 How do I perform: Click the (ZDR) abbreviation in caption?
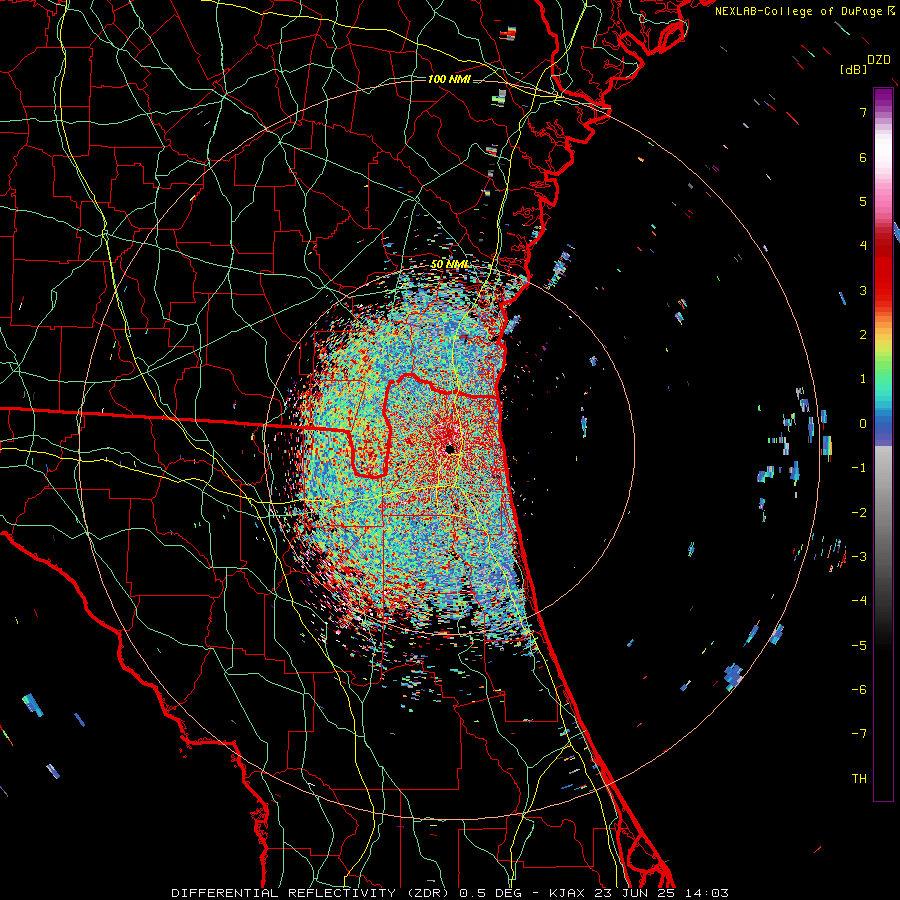click(428, 893)
